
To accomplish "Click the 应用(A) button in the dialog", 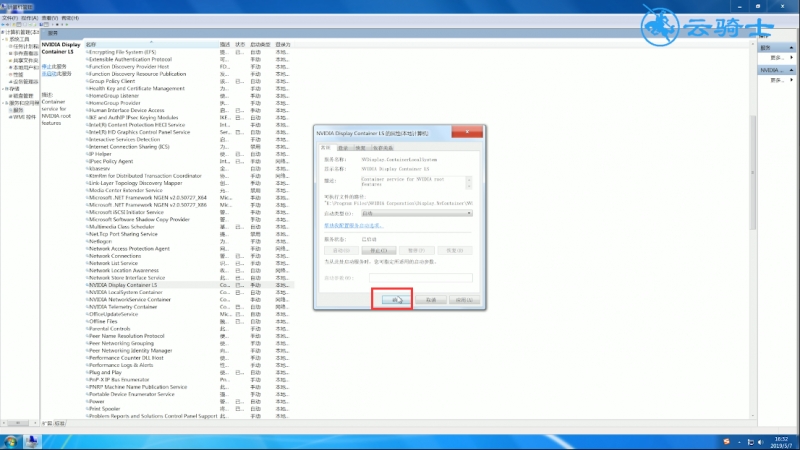I will coord(464,300).
